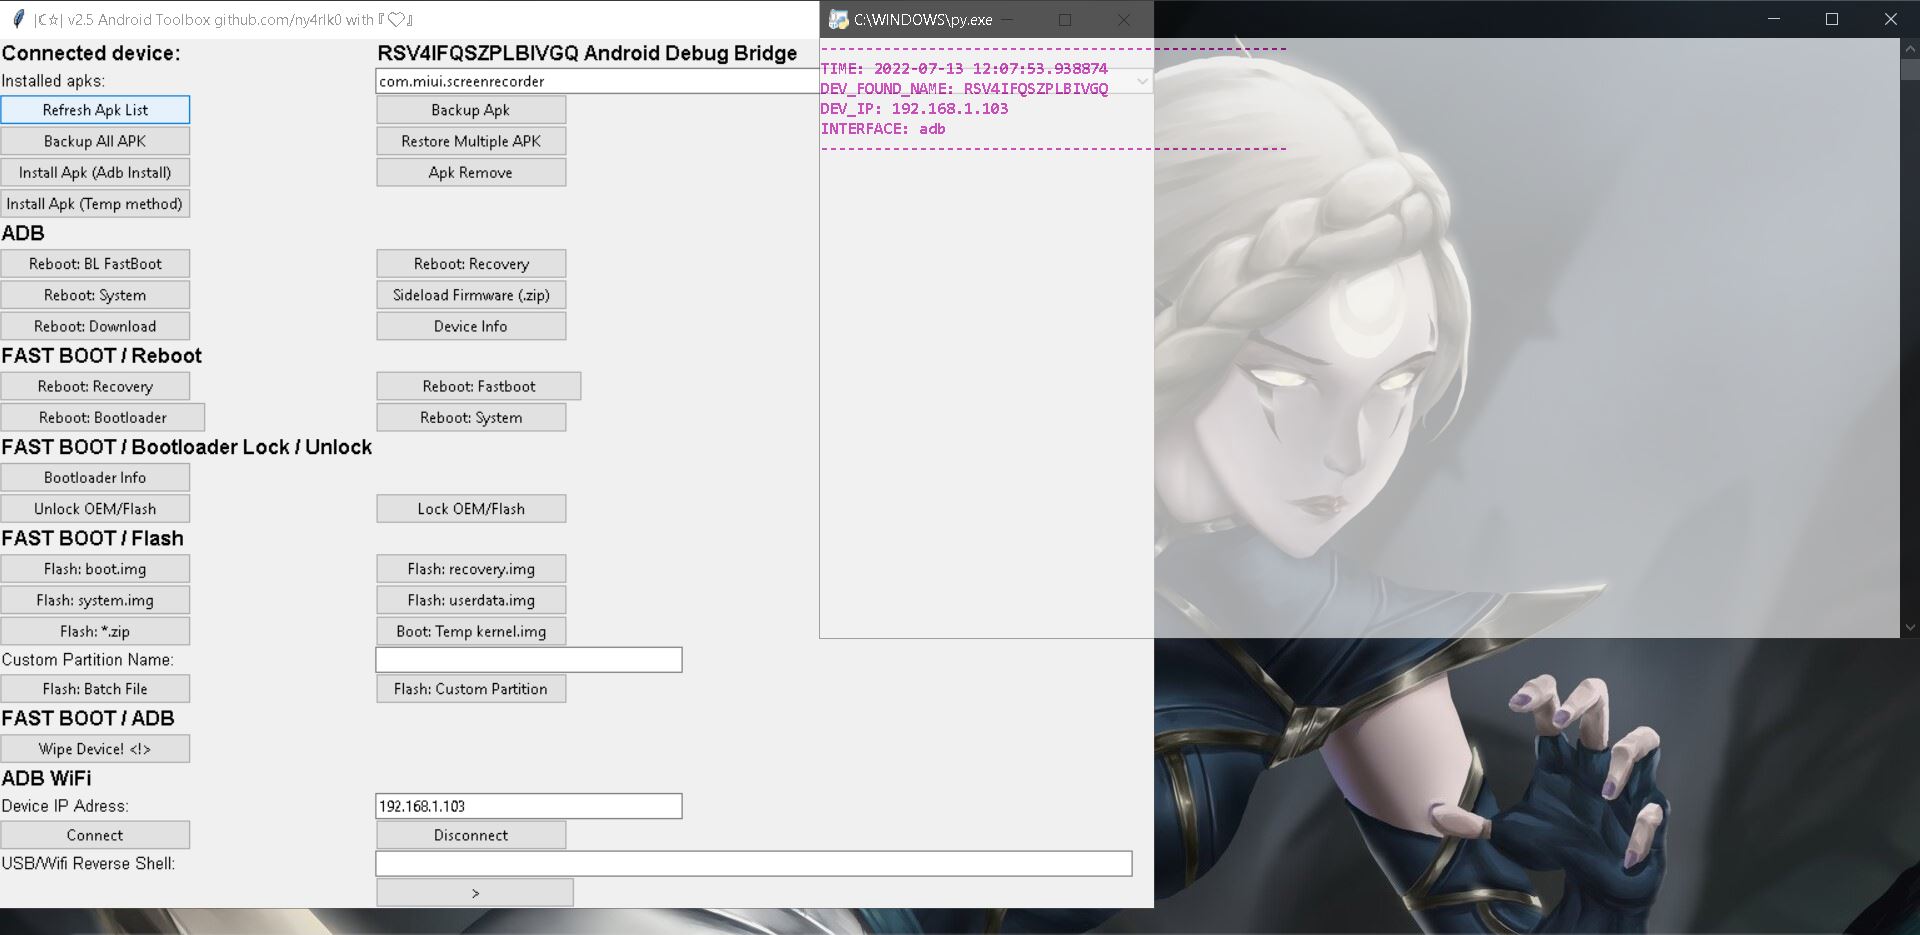Click the Refresh Apk List button
The image size is (1920, 935).
(95, 110)
